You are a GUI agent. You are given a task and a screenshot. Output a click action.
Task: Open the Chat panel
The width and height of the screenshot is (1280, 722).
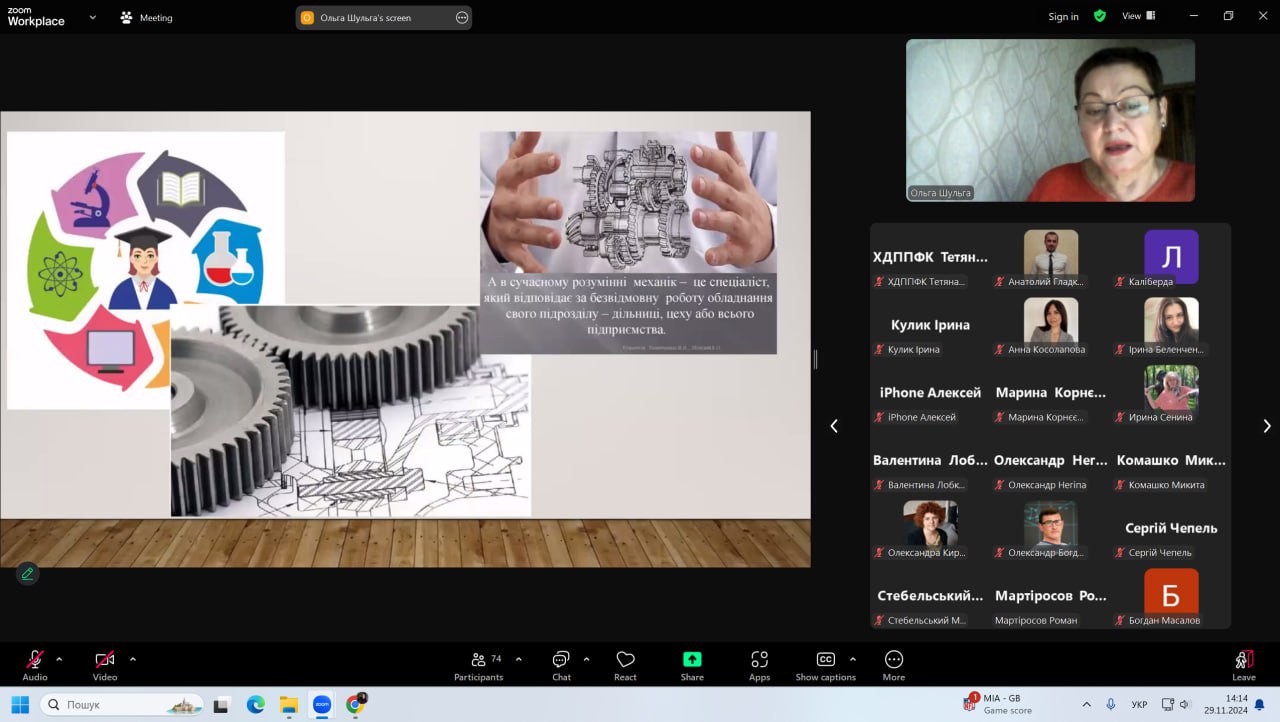(x=561, y=665)
